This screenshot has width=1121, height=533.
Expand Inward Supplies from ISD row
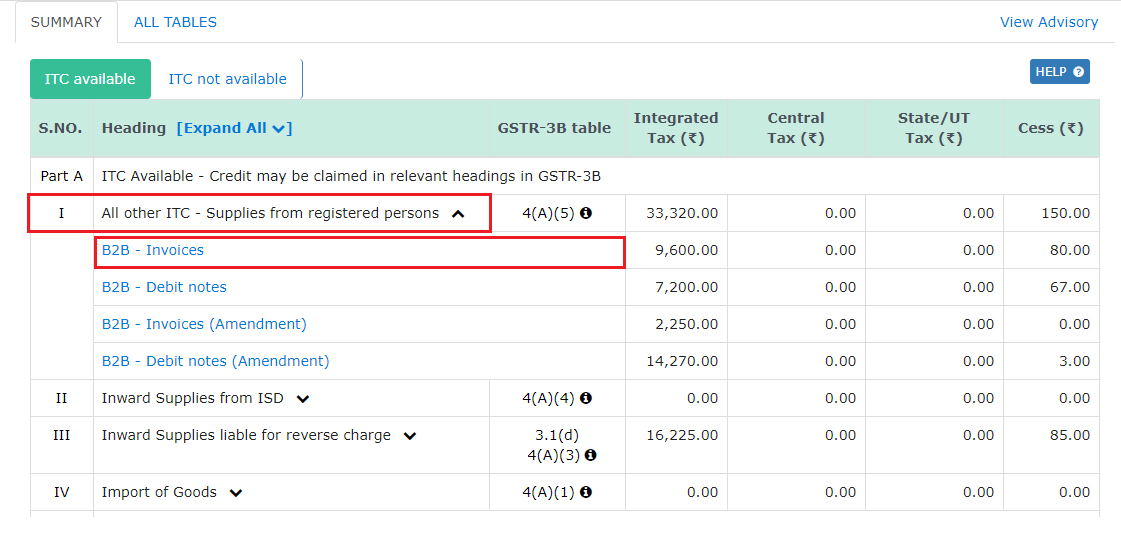point(303,399)
